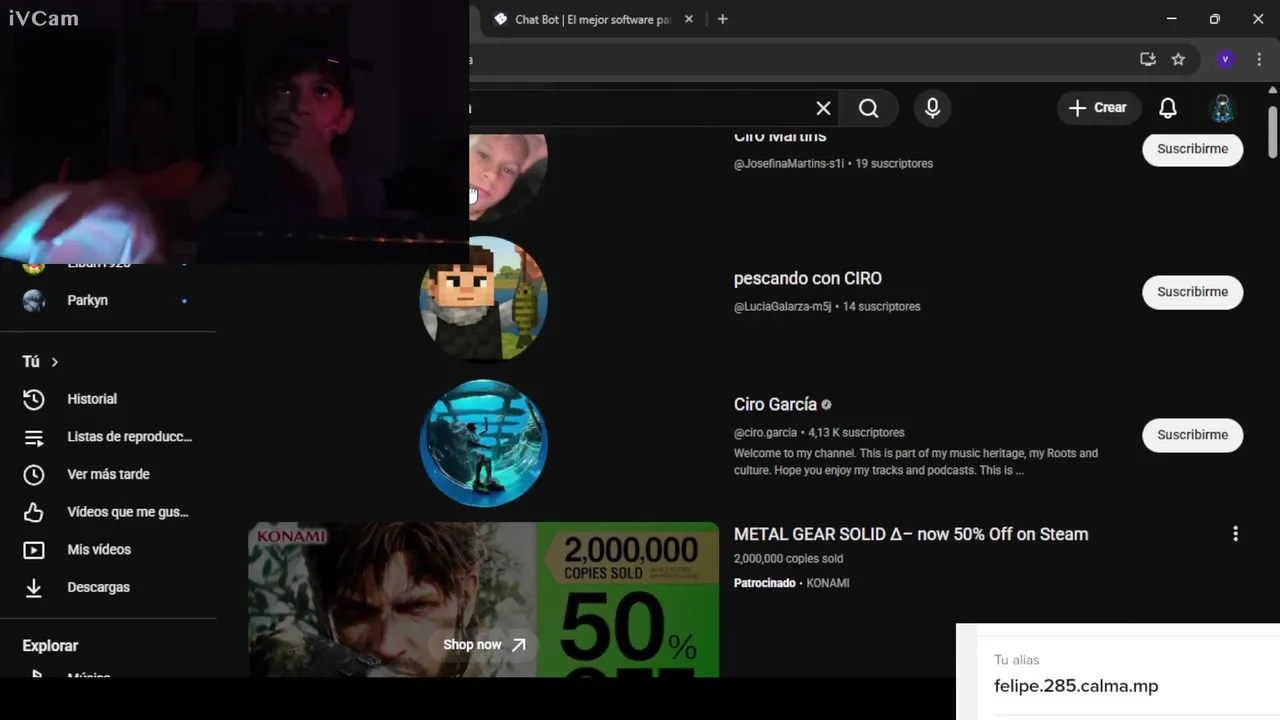Click the KONAMI advertiser name
Screen dimensions: 1280x720
click(x=827, y=583)
